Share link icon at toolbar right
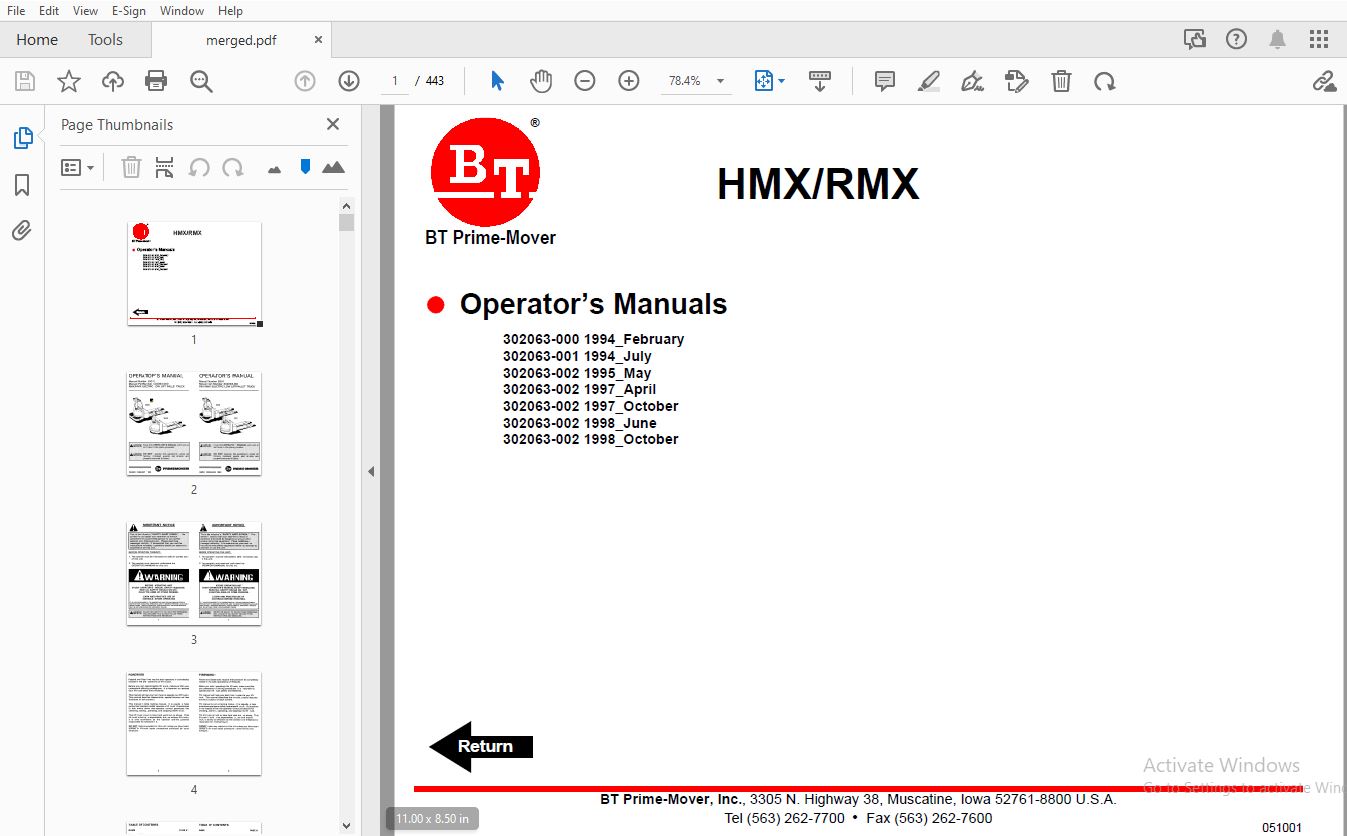 pyautogui.click(x=1324, y=81)
